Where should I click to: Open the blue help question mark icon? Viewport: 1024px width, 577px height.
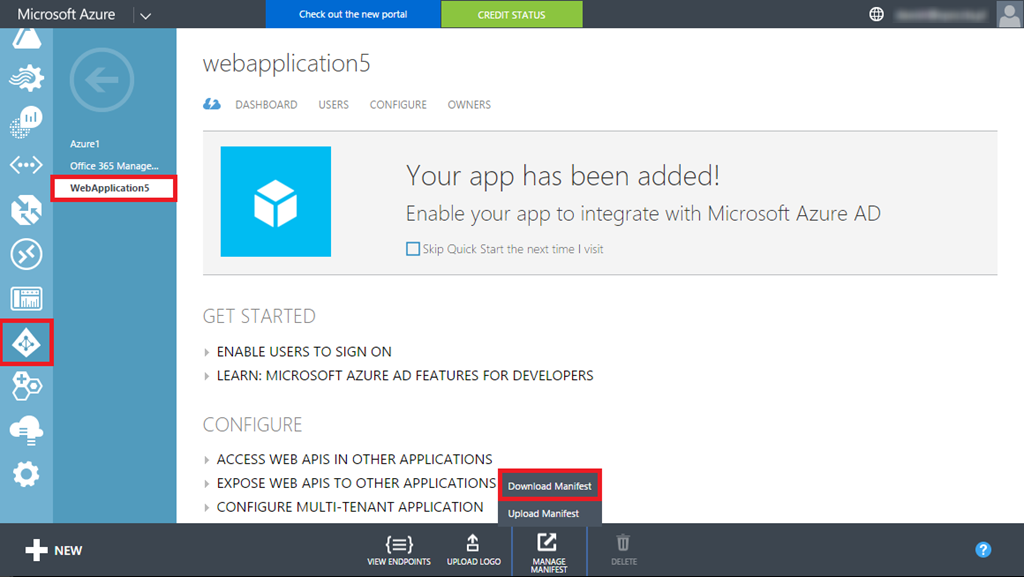coord(983,549)
